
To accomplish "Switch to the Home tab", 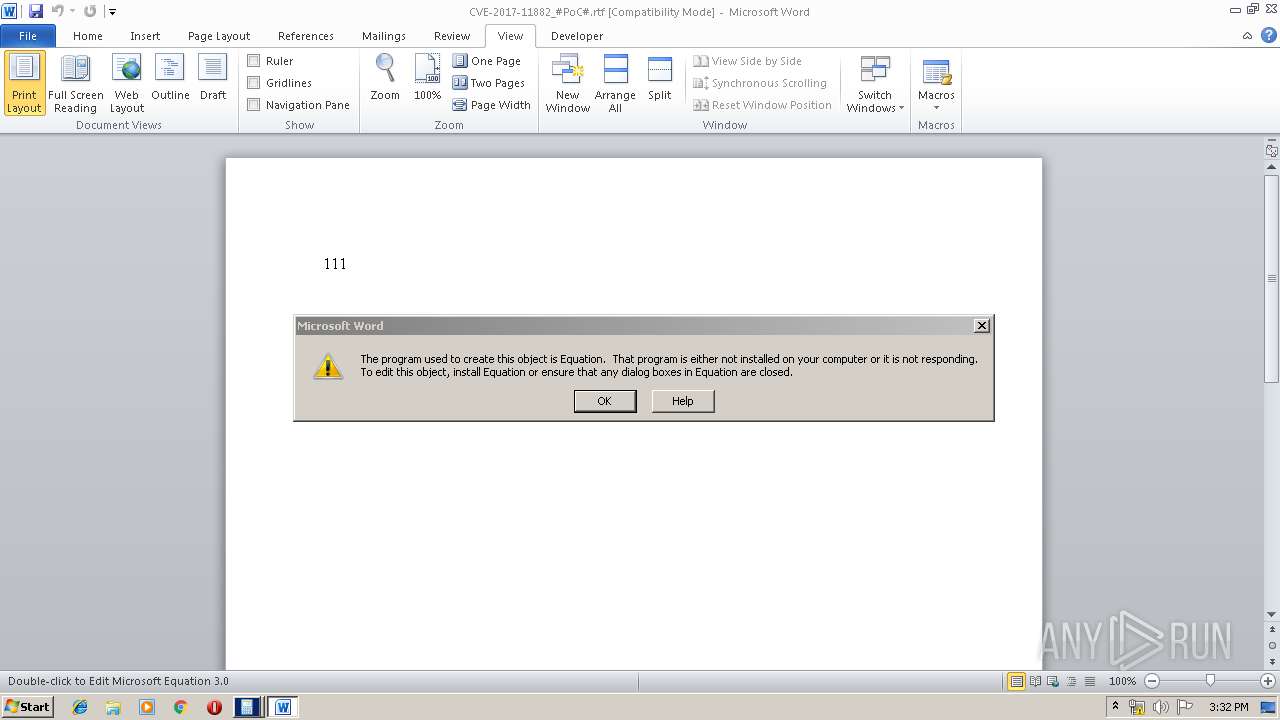I will pos(88,36).
